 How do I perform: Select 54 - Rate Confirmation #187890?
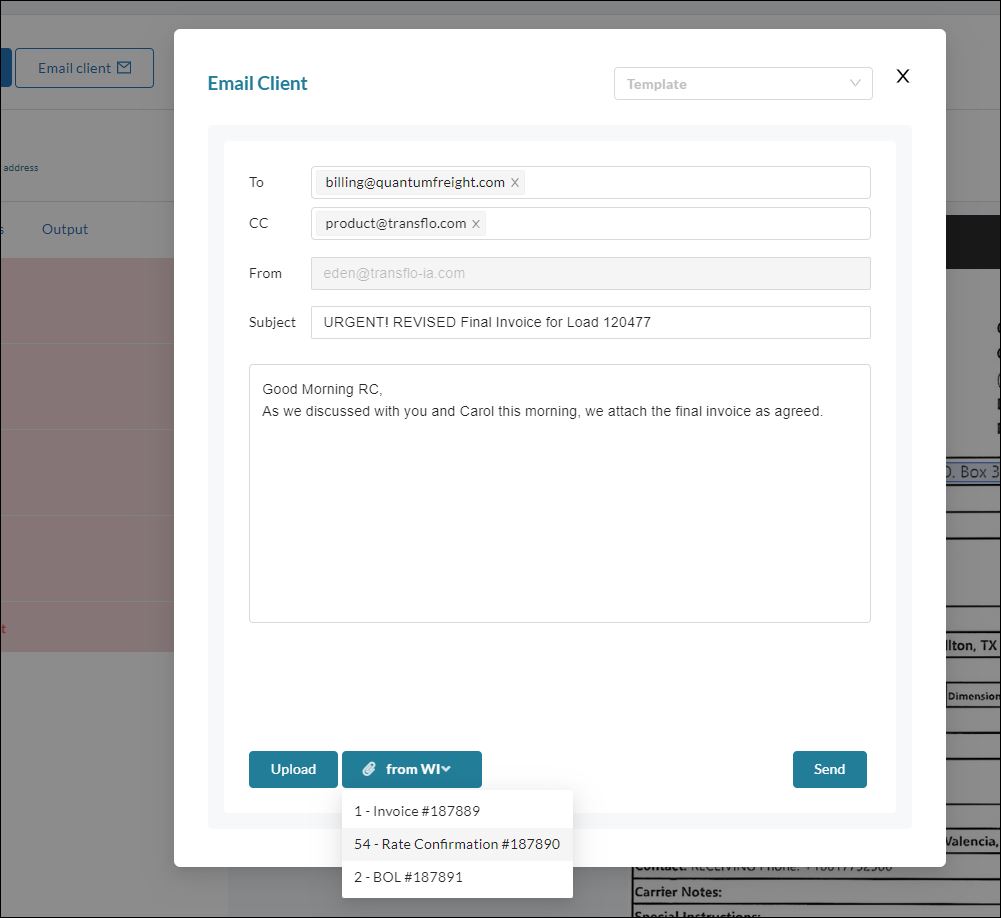[x=457, y=844]
